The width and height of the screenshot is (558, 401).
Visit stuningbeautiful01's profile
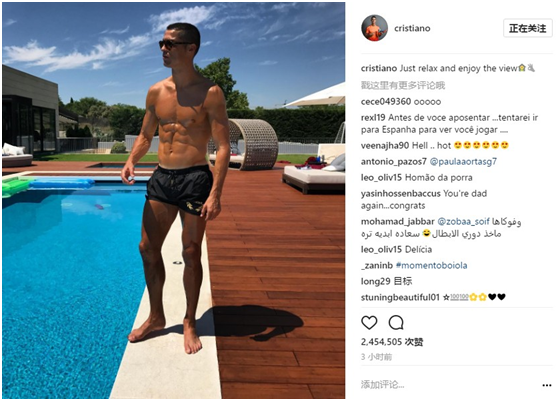point(400,297)
